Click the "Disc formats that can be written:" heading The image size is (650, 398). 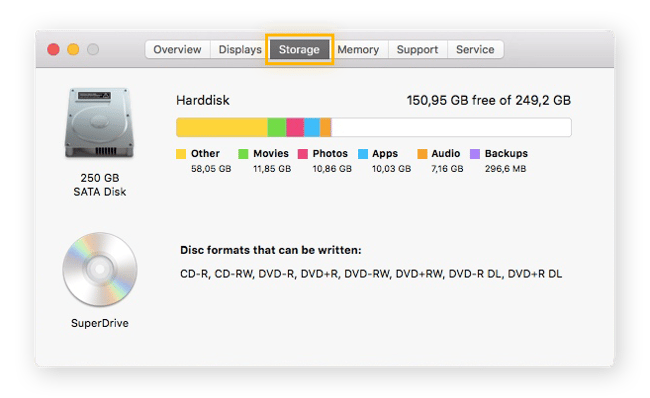(271, 250)
